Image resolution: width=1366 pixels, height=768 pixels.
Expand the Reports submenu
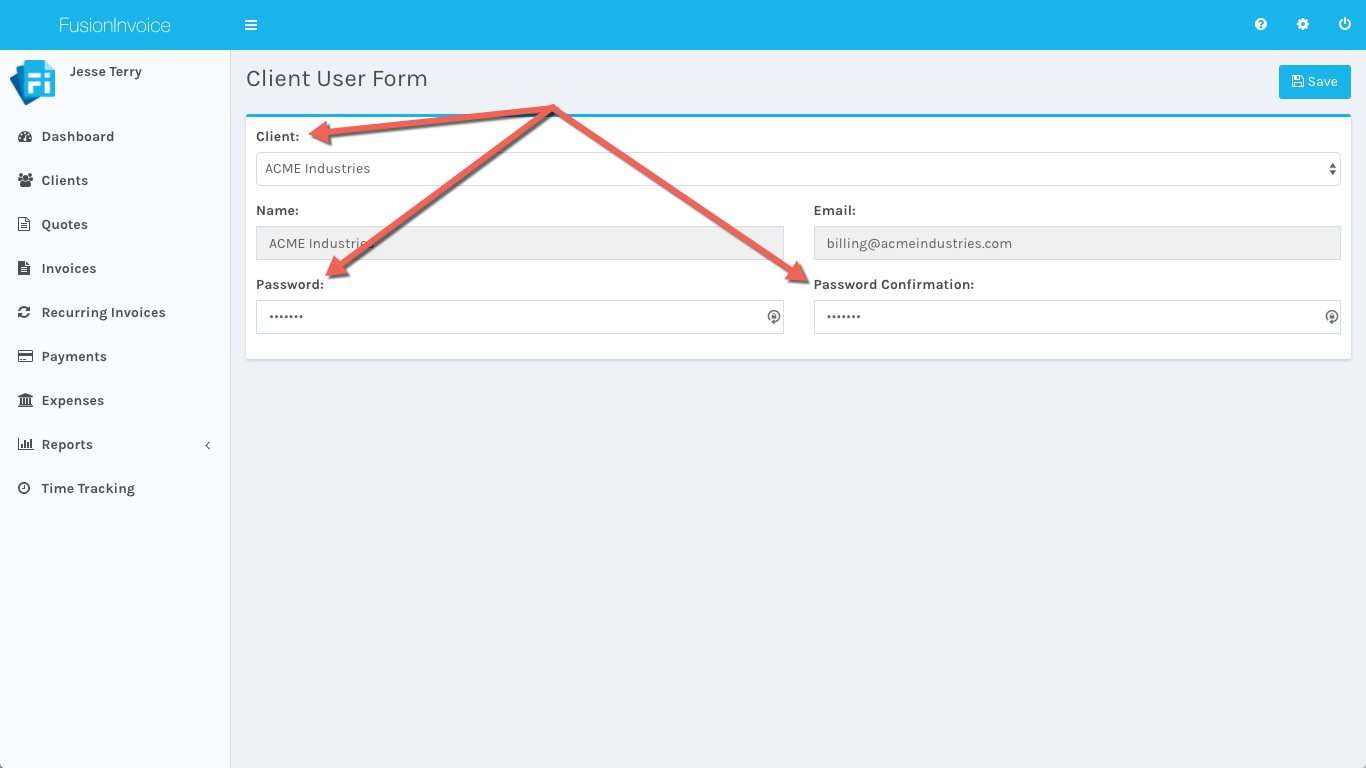(x=67, y=445)
